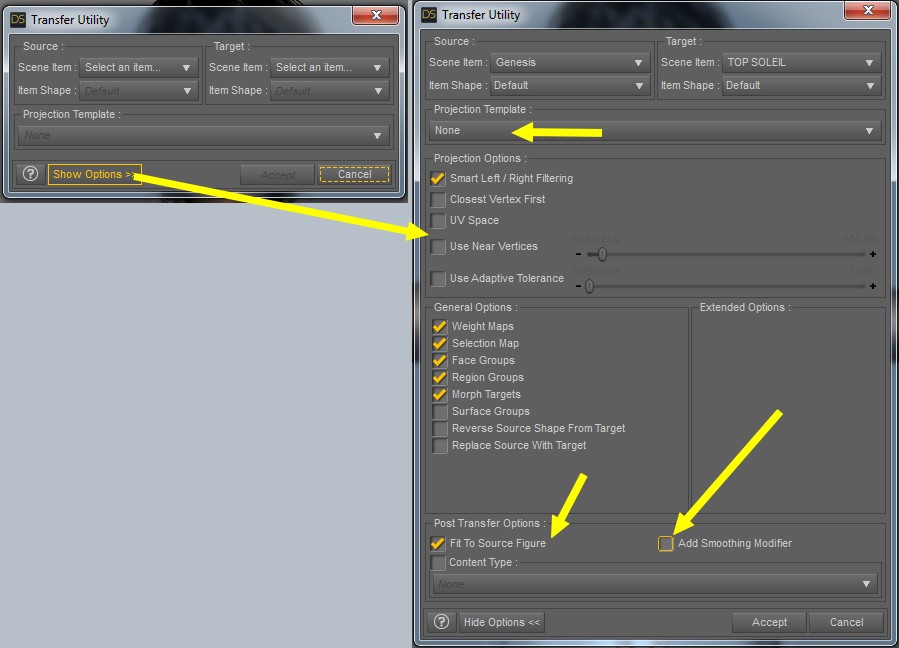Enable Use Near Vertices checkbox
Screen dimensions: 899x648
point(438,247)
